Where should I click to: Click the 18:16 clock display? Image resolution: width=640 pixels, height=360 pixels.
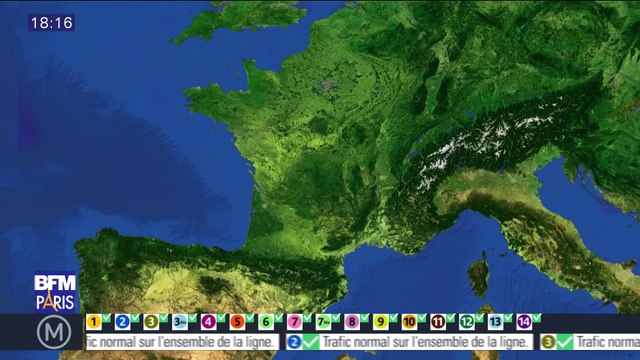pyautogui.click(x=52, y=22)
